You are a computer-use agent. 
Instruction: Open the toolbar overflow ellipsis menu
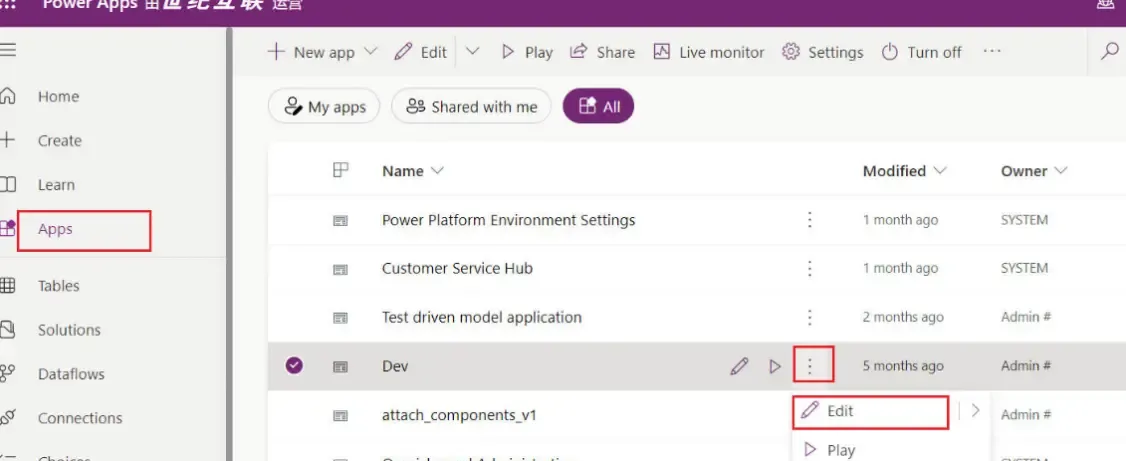click(x=992, y=52)
